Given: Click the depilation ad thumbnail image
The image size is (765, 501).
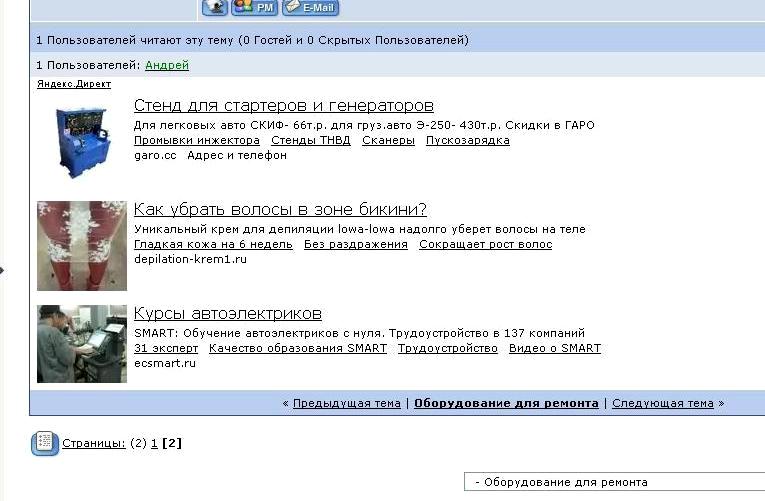Looking at the screenshot, I should click(82, 246).
